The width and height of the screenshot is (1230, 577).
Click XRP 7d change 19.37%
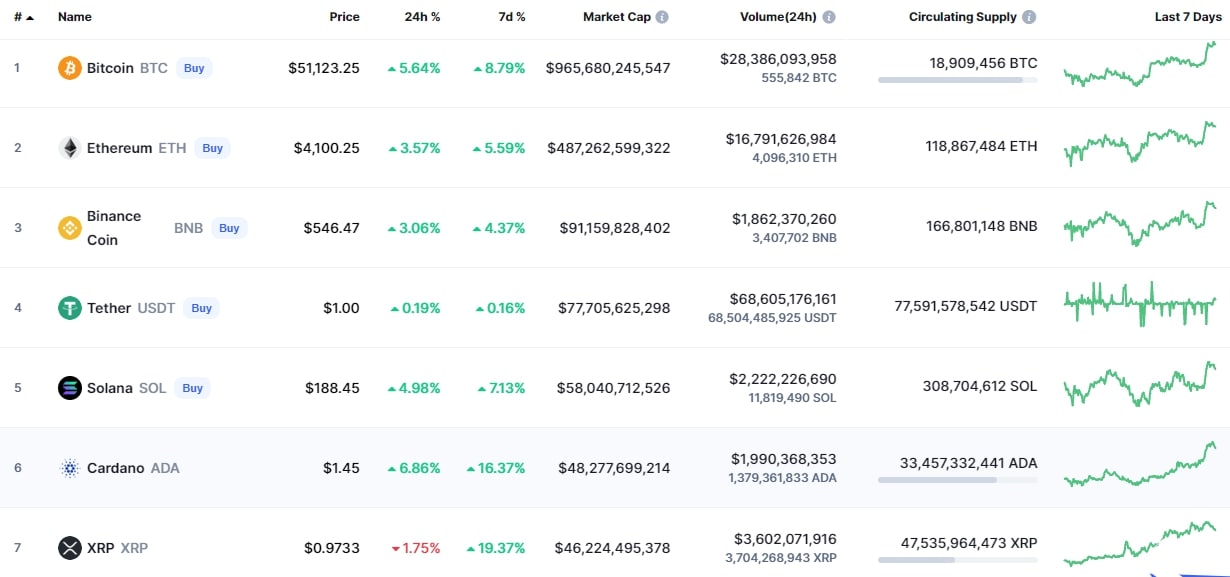(496, 548)
